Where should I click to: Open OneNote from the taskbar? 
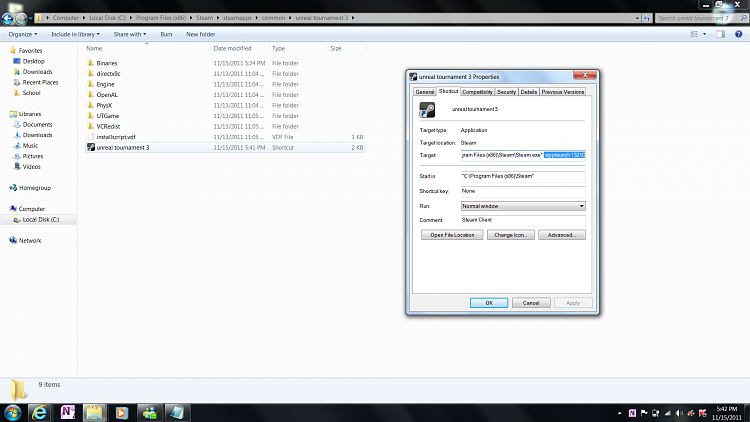(67, 412)
